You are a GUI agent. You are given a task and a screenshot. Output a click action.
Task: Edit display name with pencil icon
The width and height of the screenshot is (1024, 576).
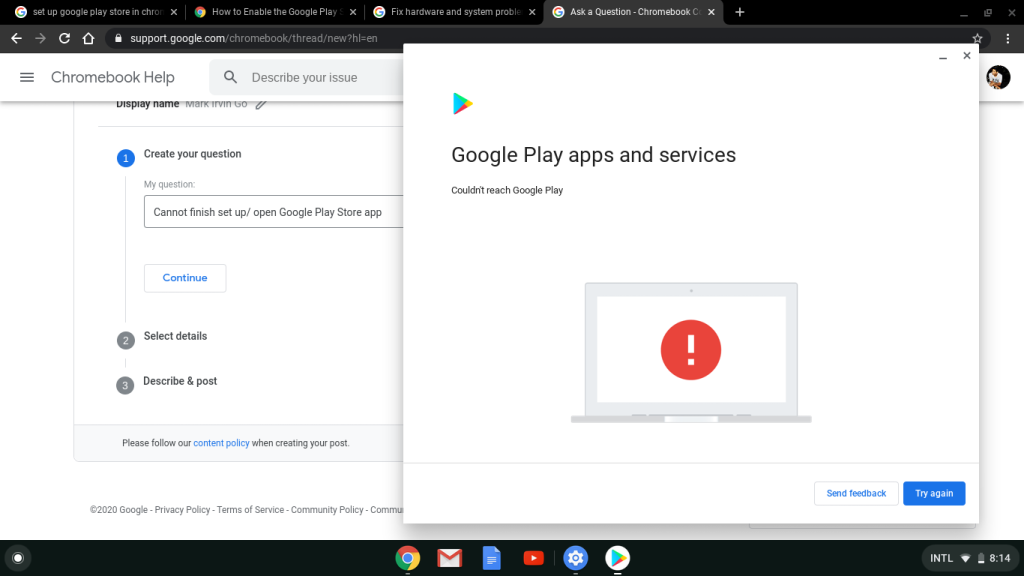point(261,104)
